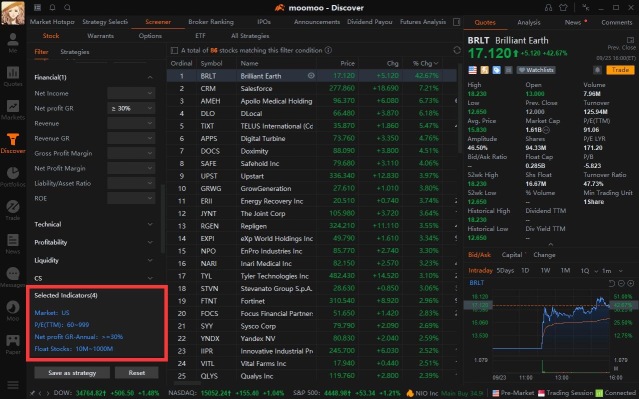
Task: Expand the Liquidity section
Action: coord(150,260)
